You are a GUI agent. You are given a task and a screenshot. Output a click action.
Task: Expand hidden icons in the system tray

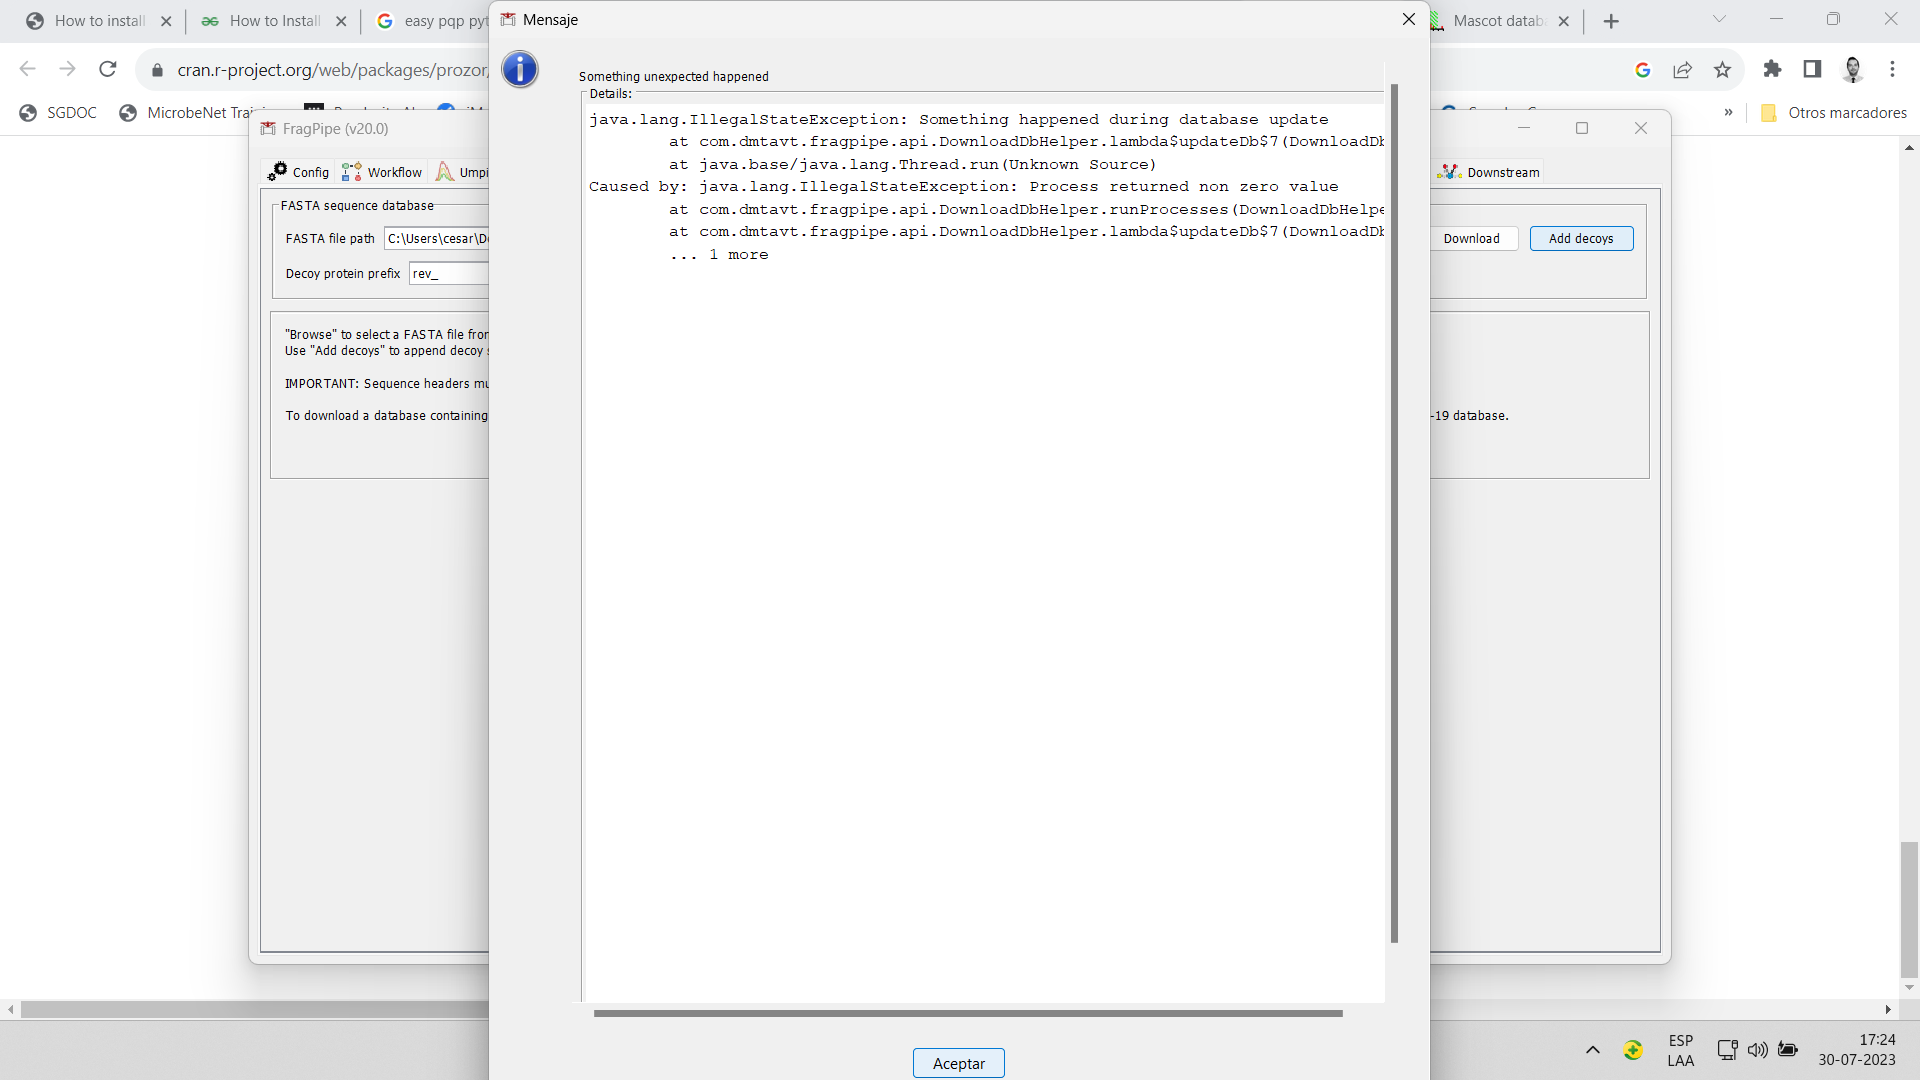tap(1593, 1050)
